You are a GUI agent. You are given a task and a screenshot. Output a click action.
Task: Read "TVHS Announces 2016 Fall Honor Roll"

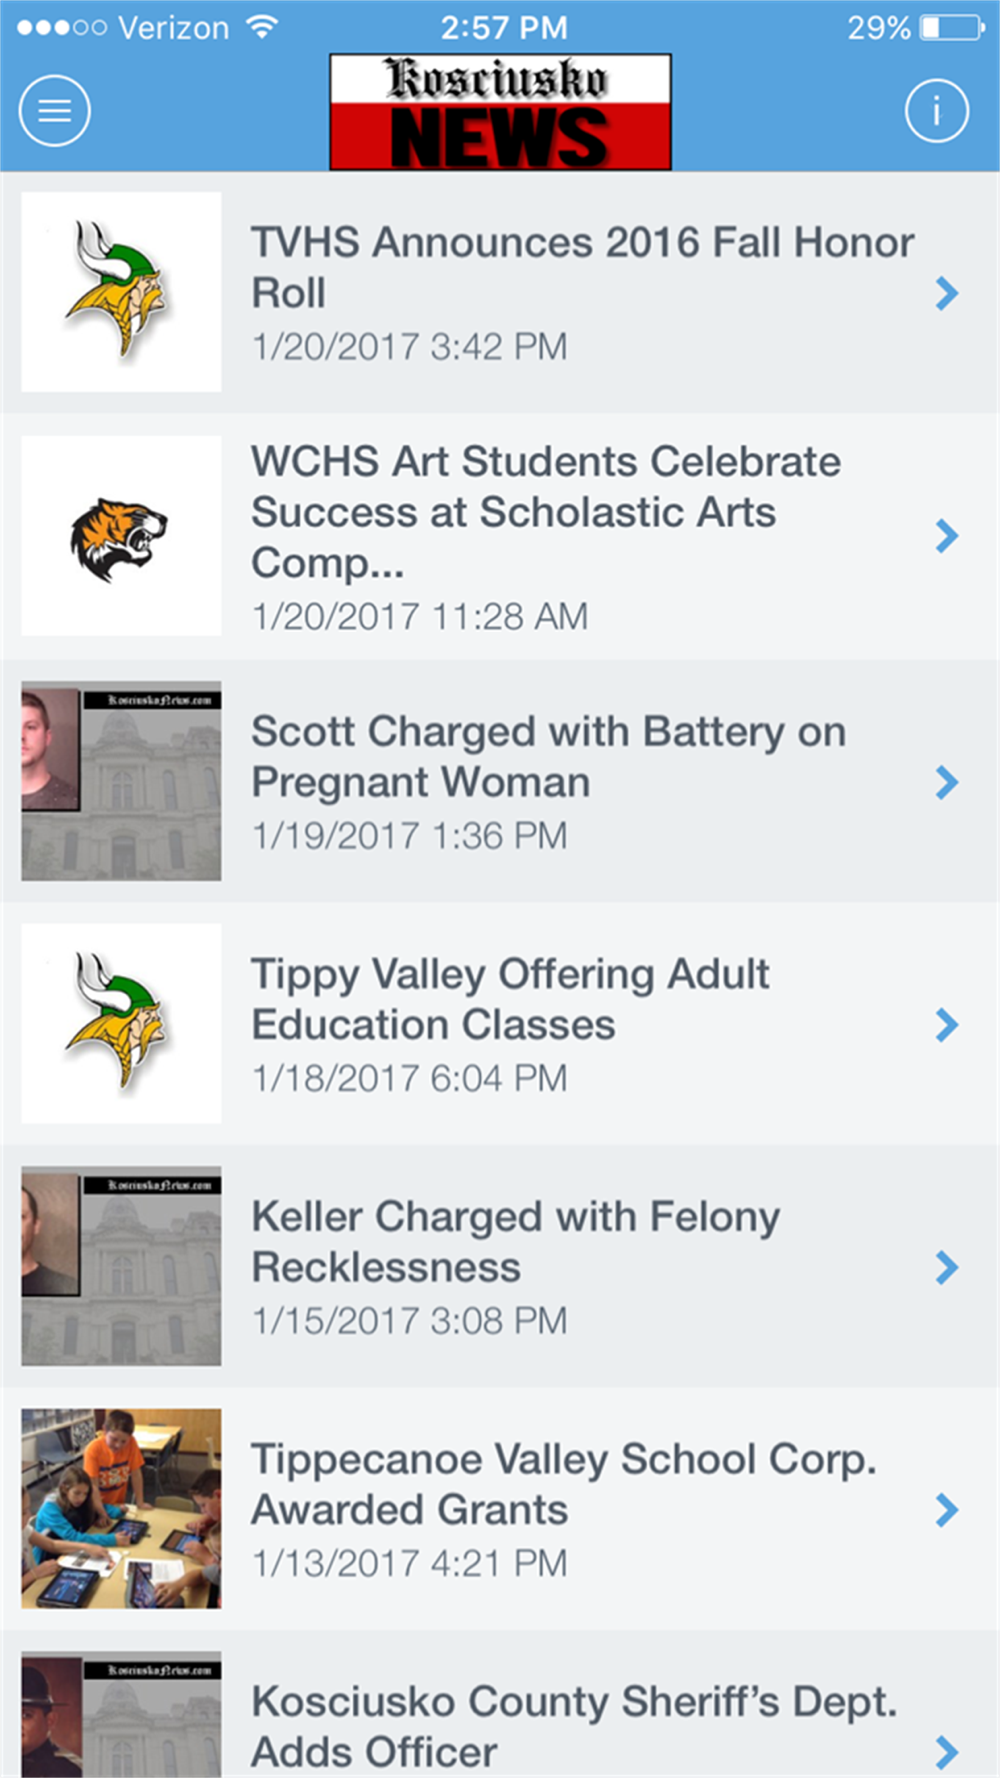click(581, 267)
